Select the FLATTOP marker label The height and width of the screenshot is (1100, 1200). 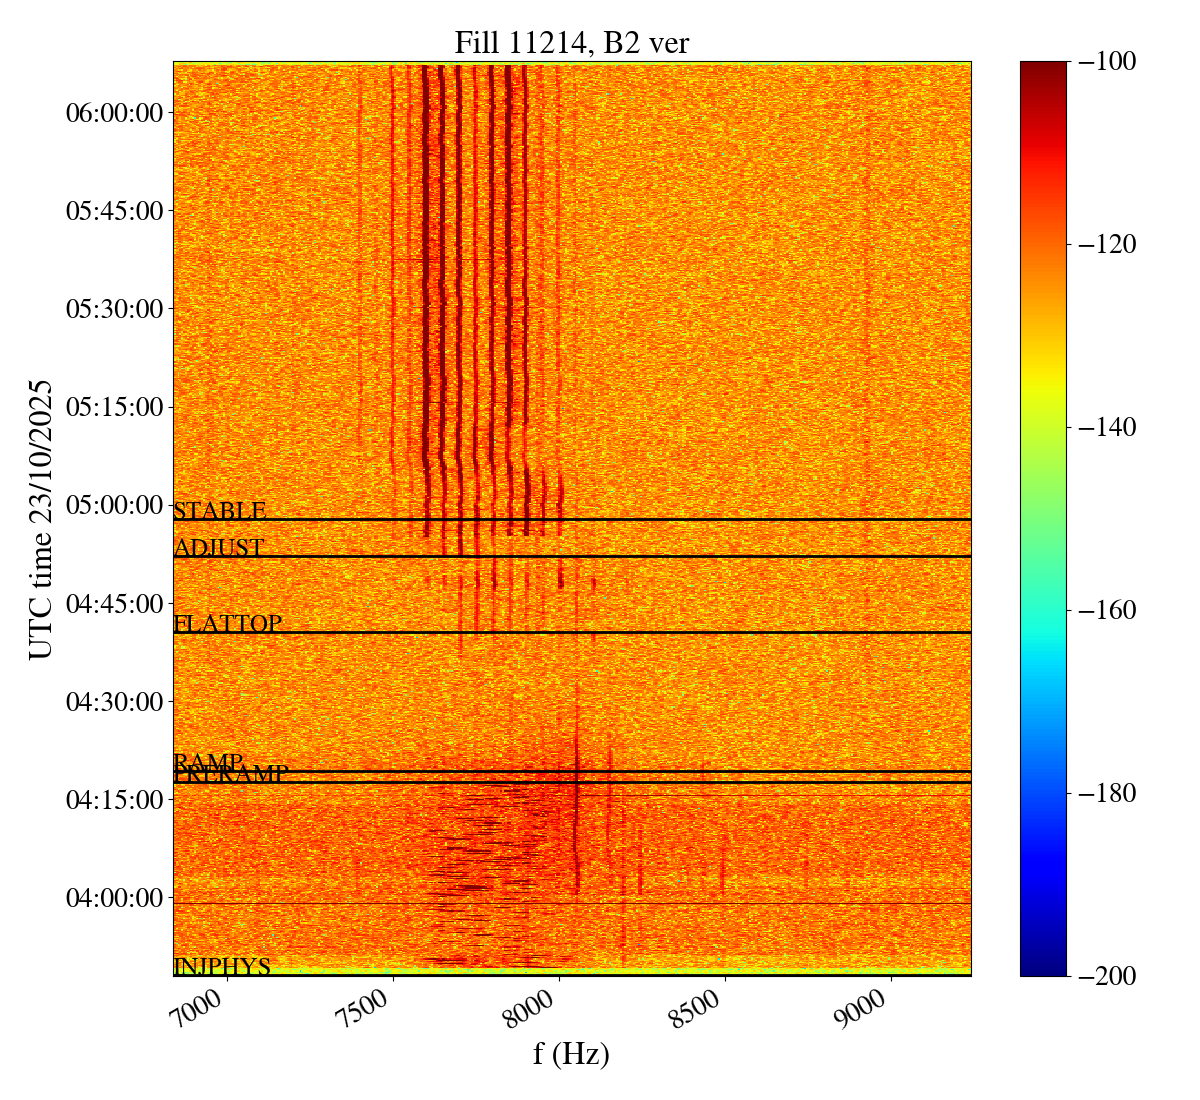[228, 624]
